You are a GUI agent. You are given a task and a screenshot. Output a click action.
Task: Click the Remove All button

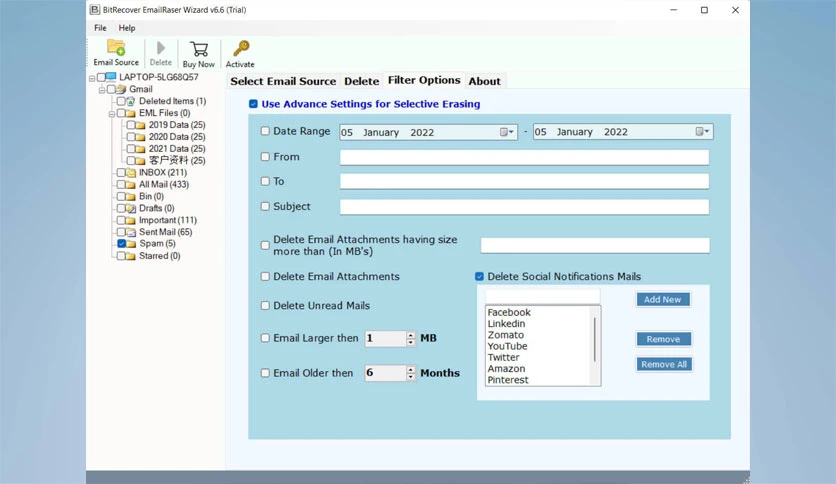664,364
